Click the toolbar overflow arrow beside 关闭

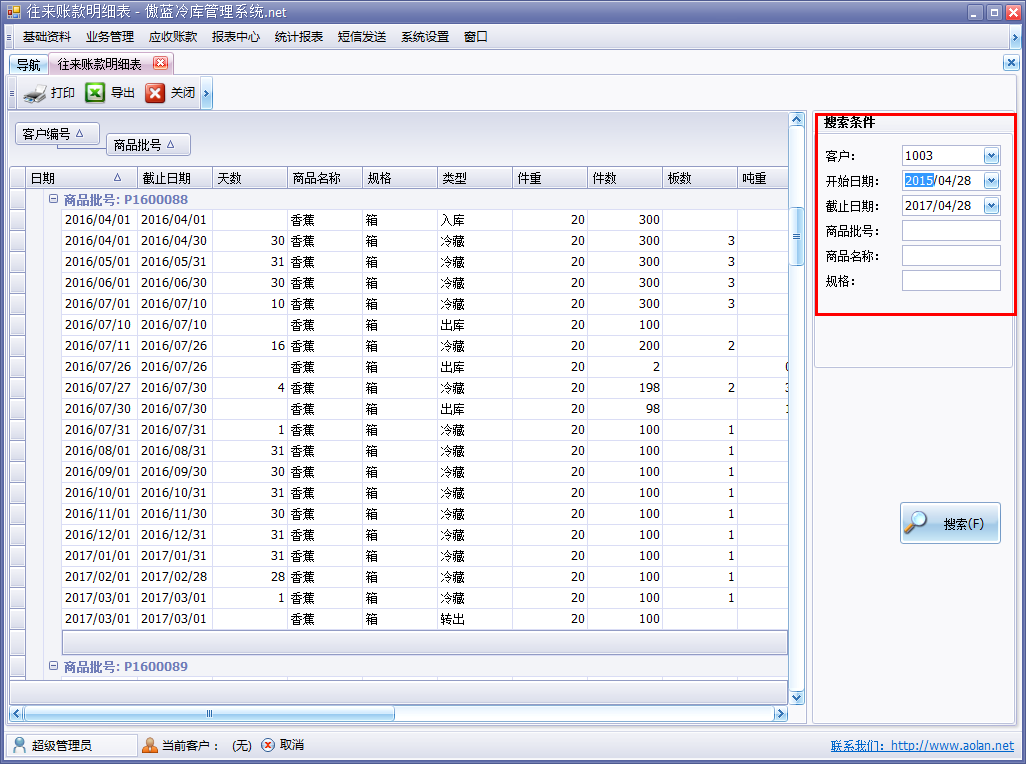click(206, 94)
